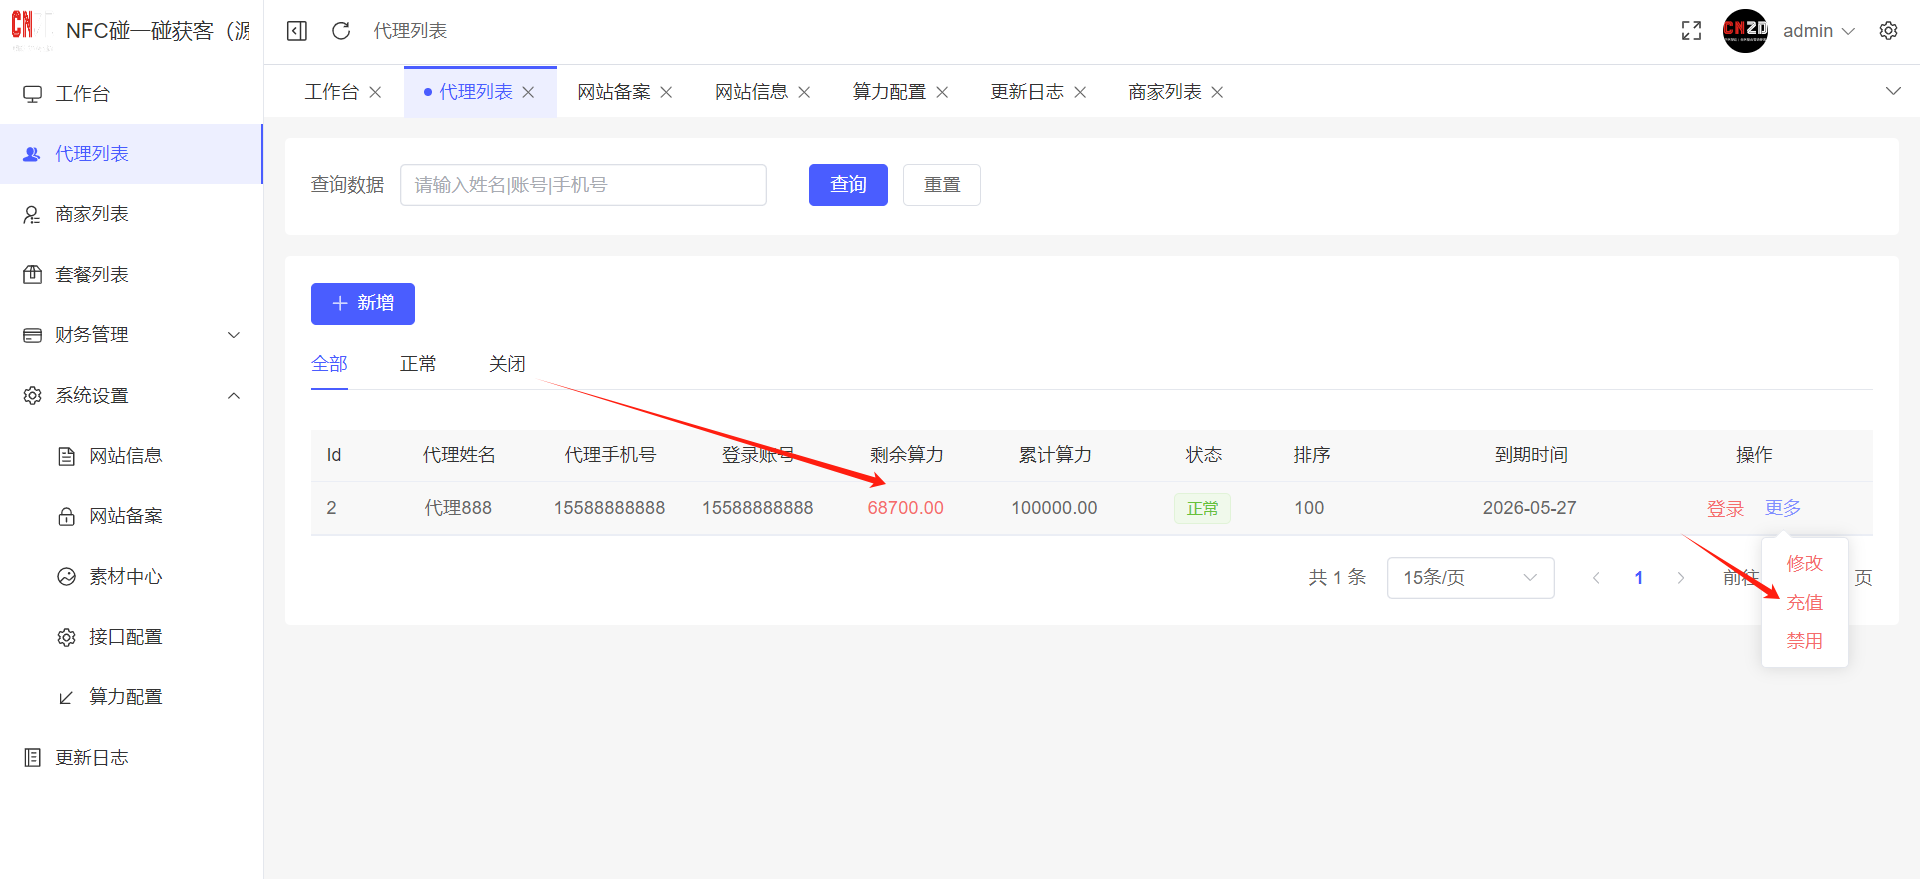This screenshot has width=1920, height=879.
Task: Focus the 查询数据 search input field
Action: 583,185
